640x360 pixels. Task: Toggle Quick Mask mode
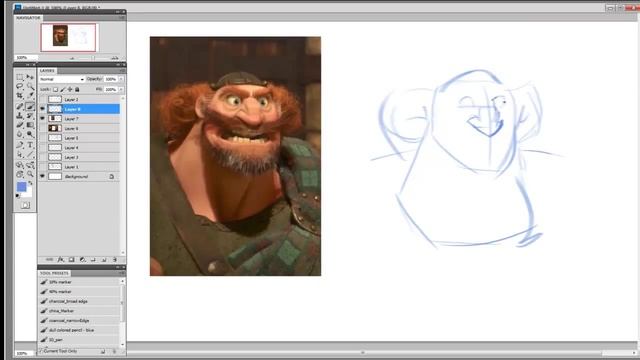click(25, 205)
